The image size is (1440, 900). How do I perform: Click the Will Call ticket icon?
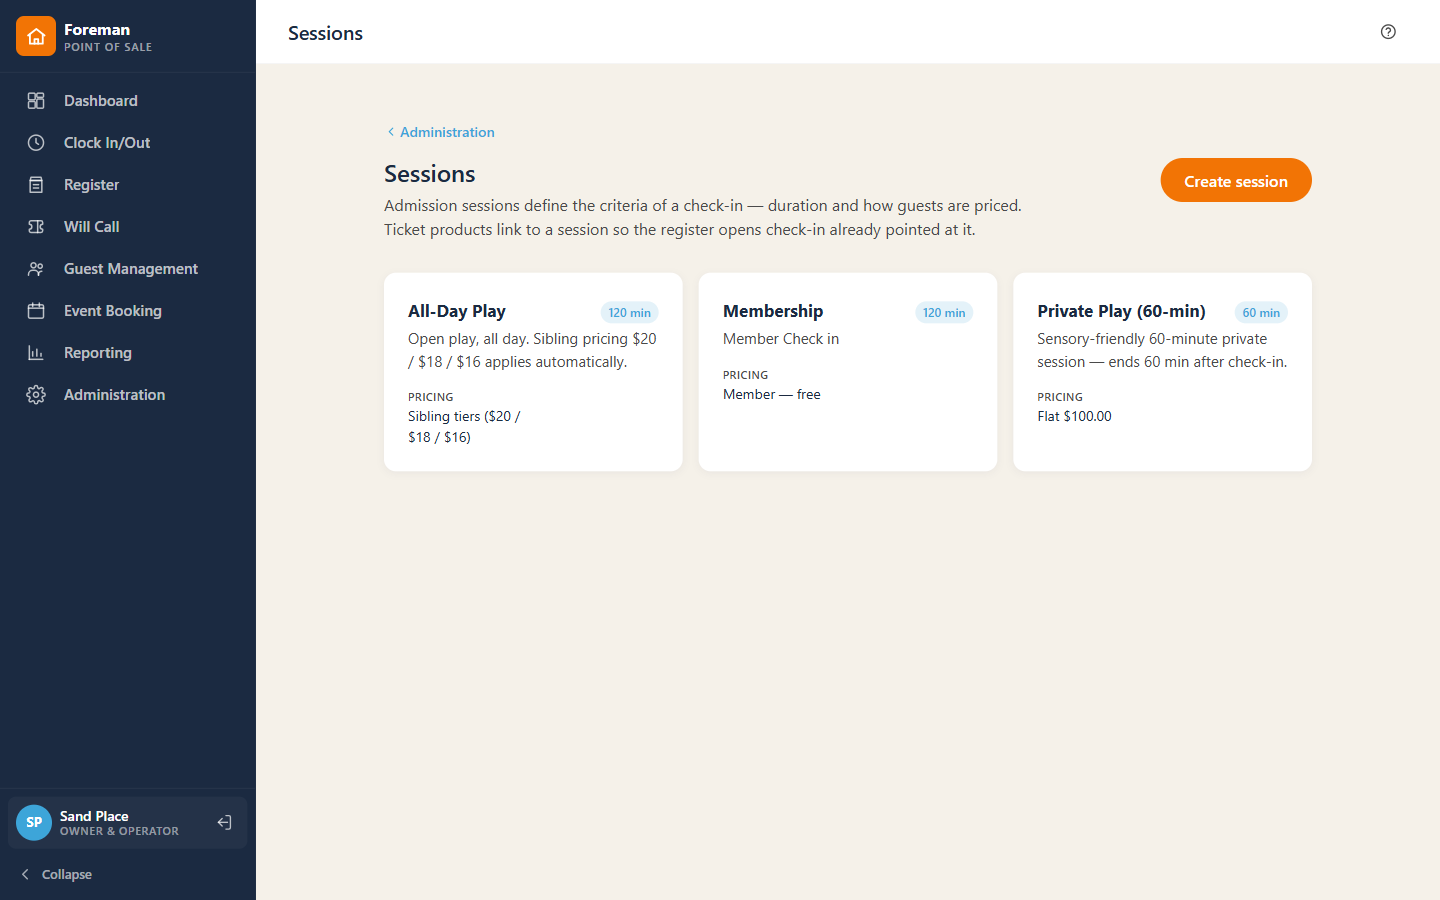(x=36, y=227)
